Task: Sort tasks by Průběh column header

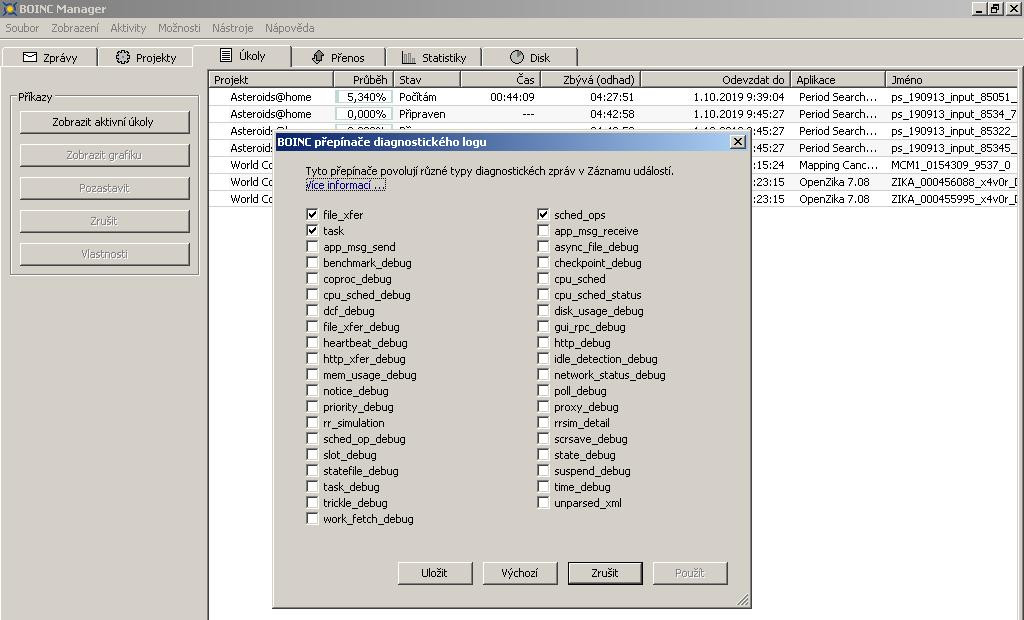Action: pos(363,80)
